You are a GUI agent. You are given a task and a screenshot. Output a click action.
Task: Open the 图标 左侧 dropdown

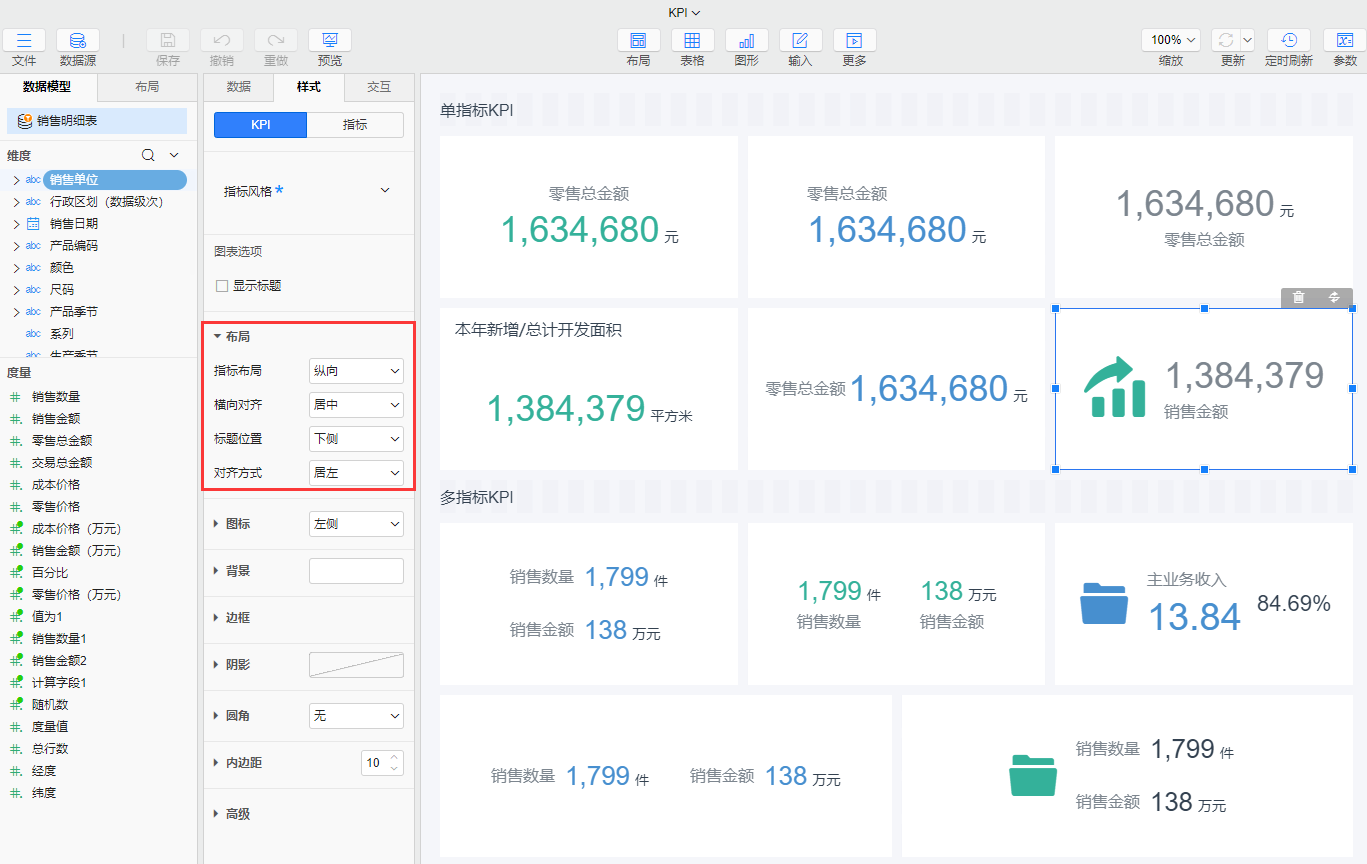pos(356,523)
